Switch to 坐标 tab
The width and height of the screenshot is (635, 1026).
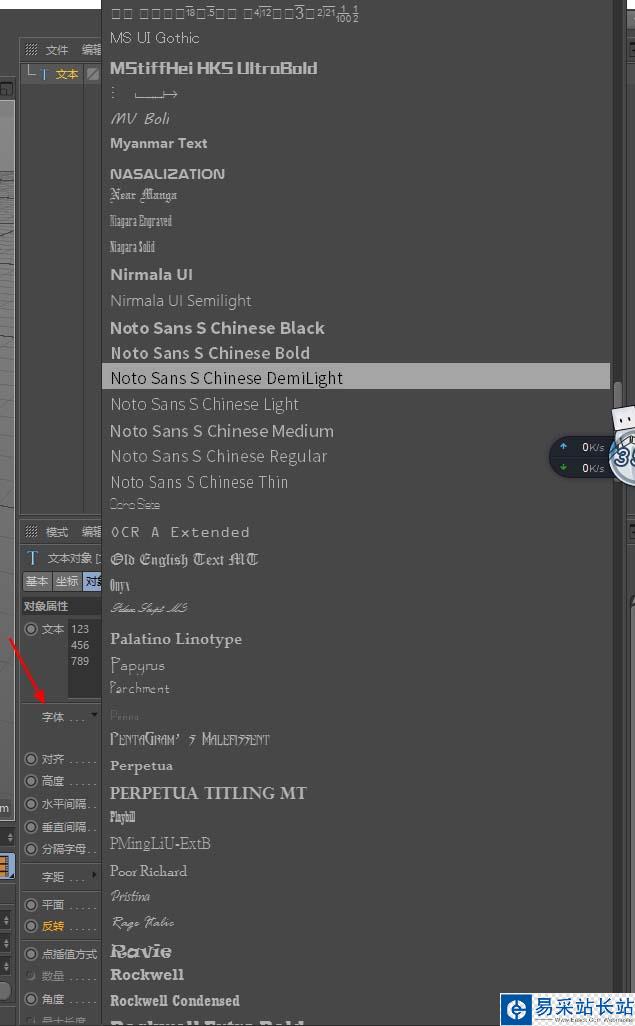click(x=67, y=581)
